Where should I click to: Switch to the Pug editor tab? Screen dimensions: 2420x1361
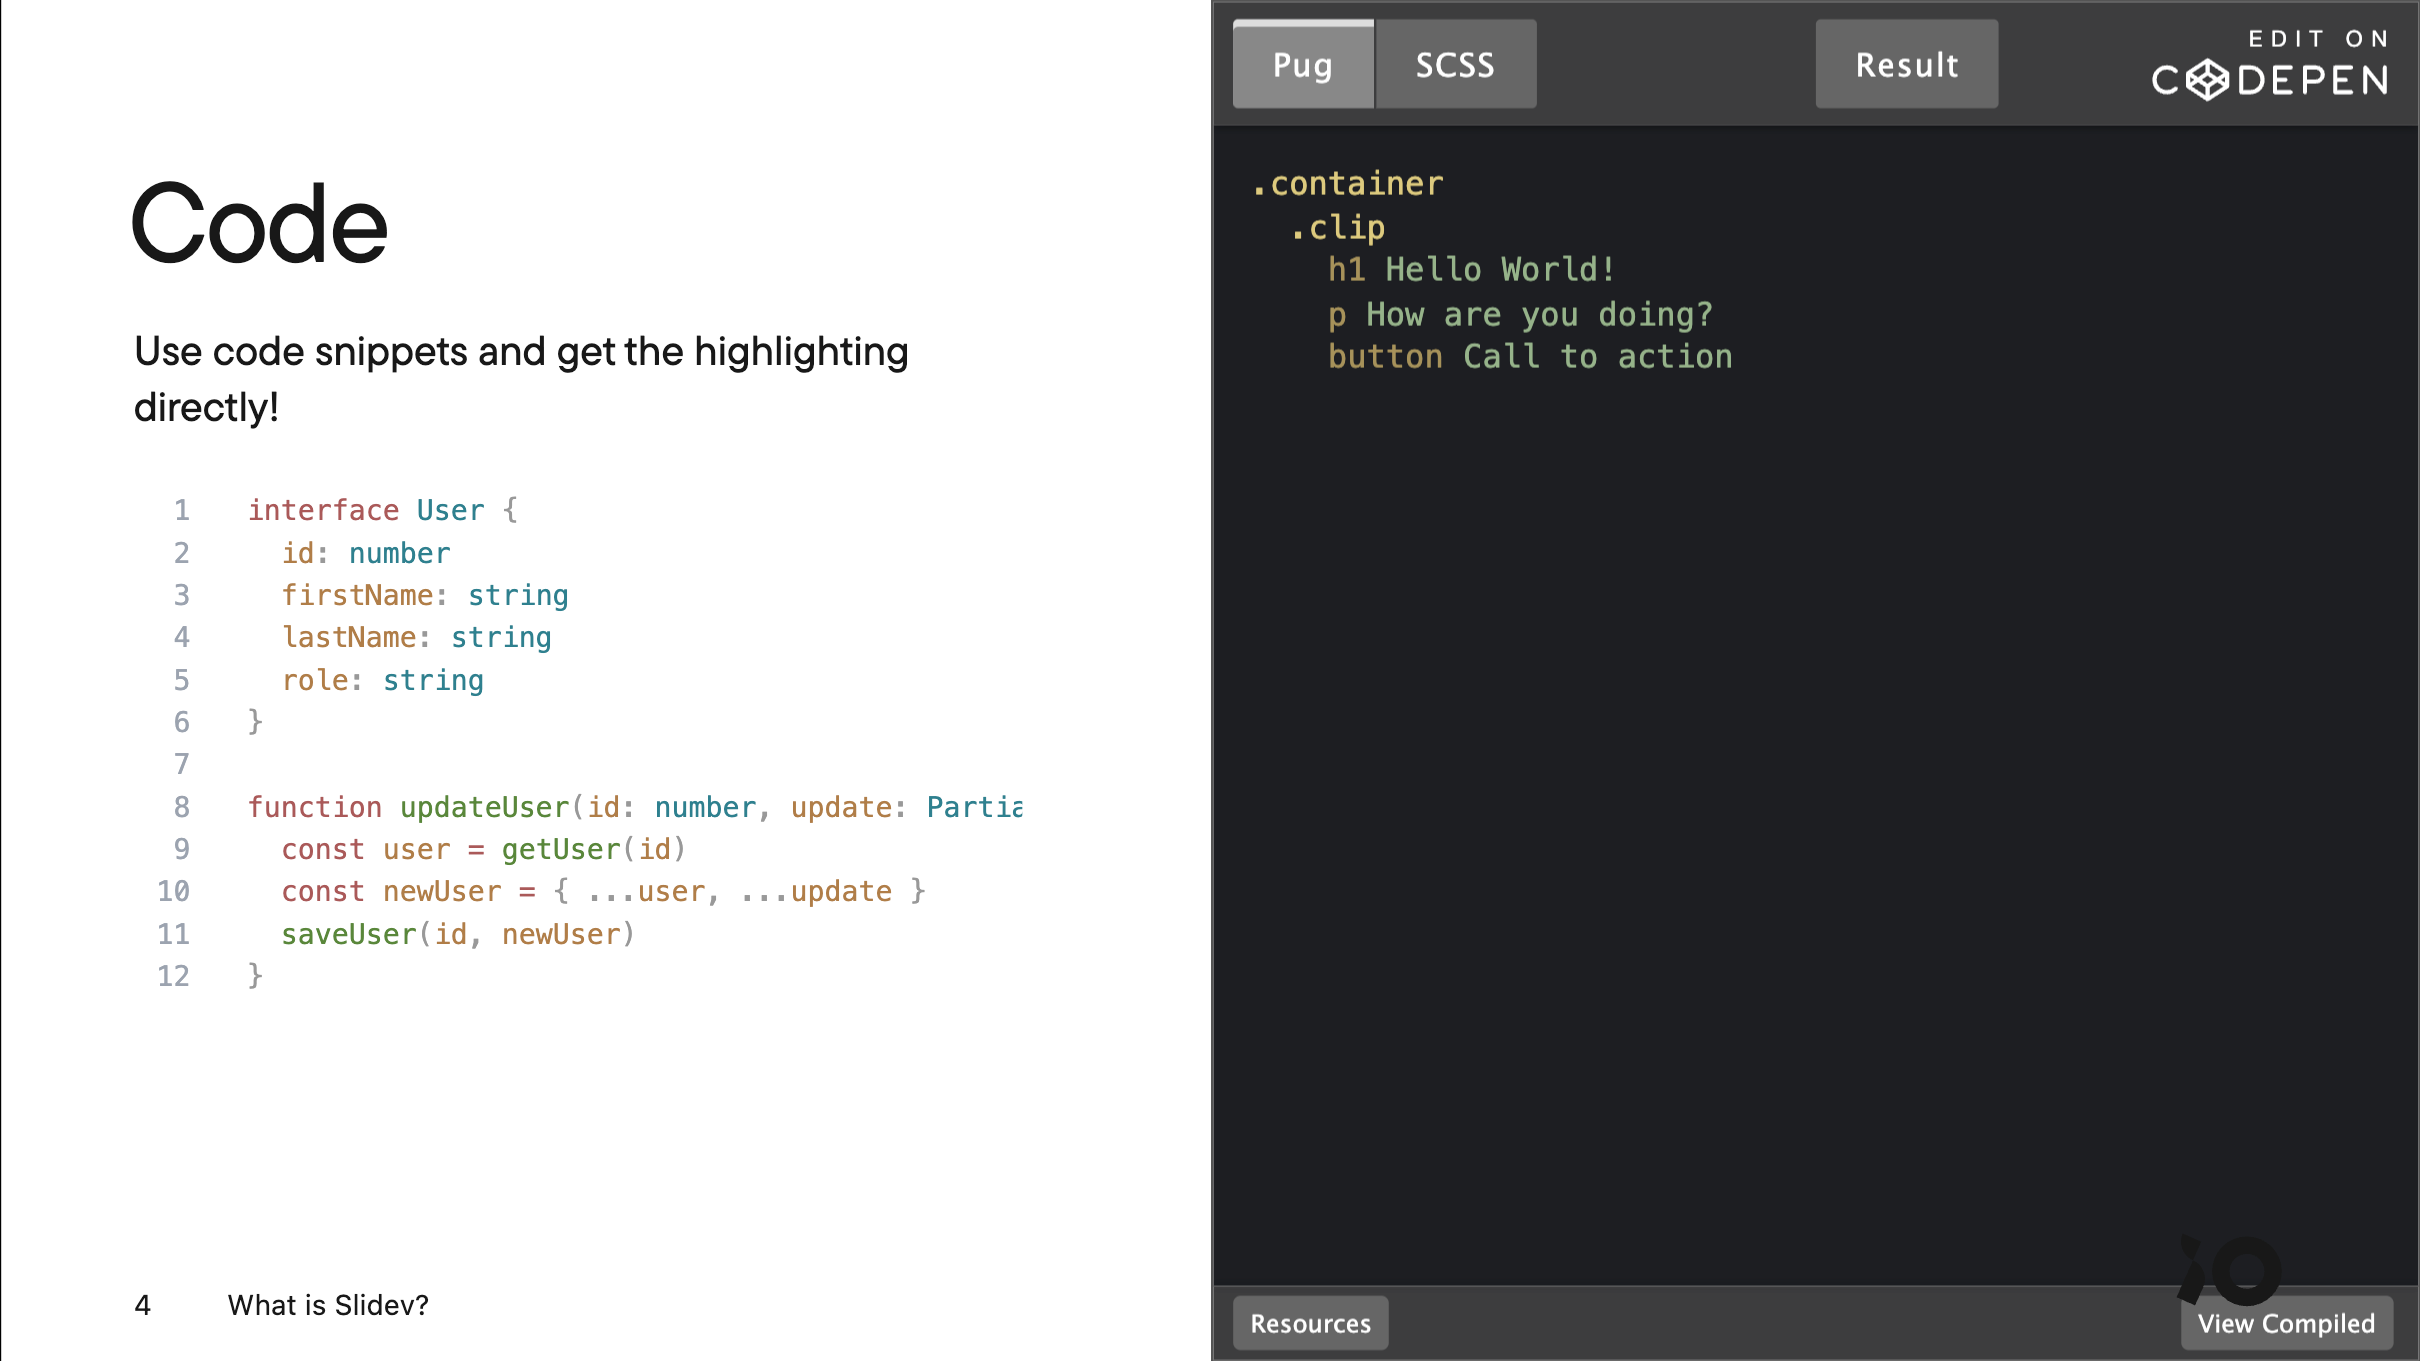click(x=1303, y=65)
